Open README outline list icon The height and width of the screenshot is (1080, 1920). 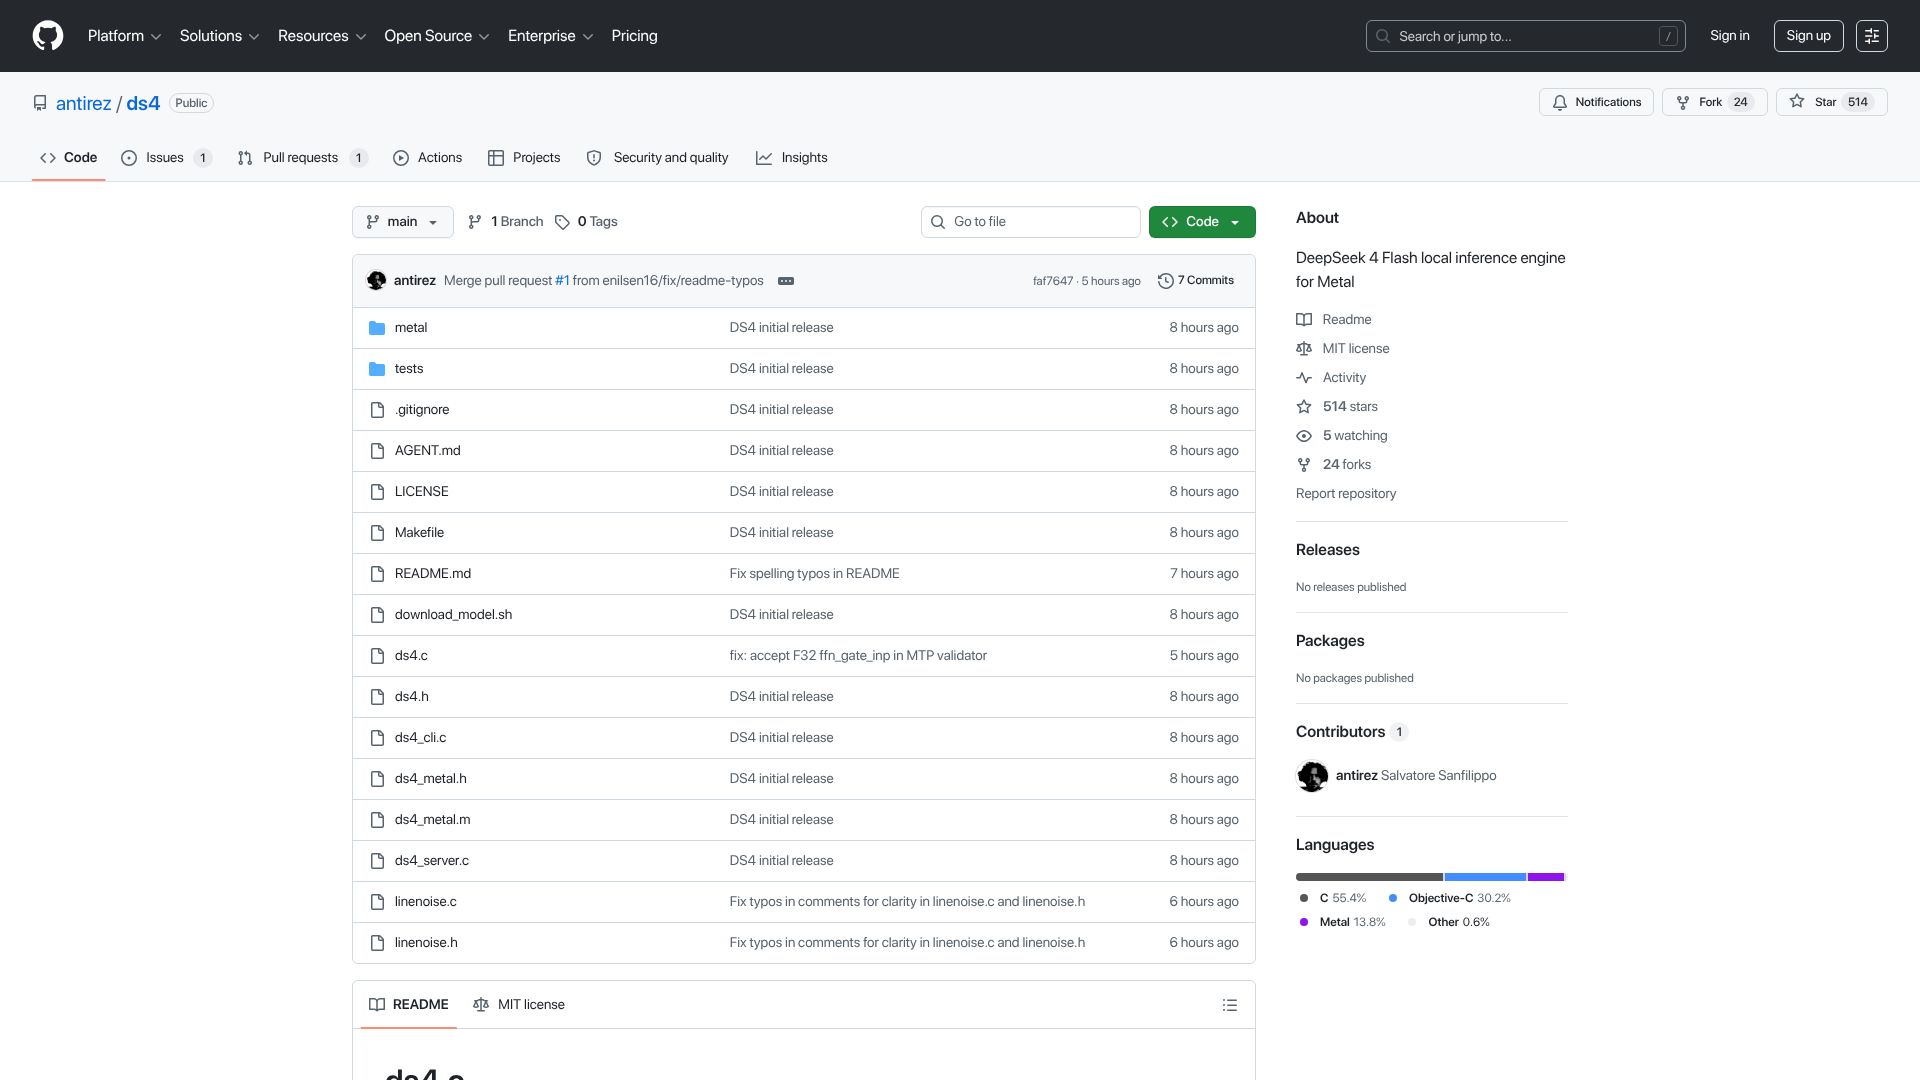point(1230,1005)
